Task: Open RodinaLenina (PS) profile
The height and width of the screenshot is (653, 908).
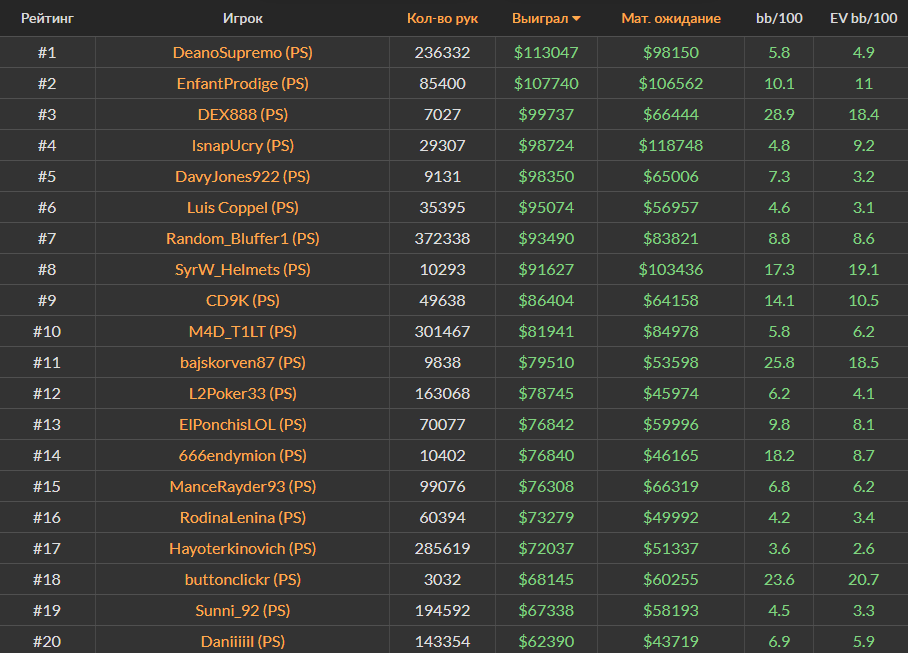Action: pos(242,517)
